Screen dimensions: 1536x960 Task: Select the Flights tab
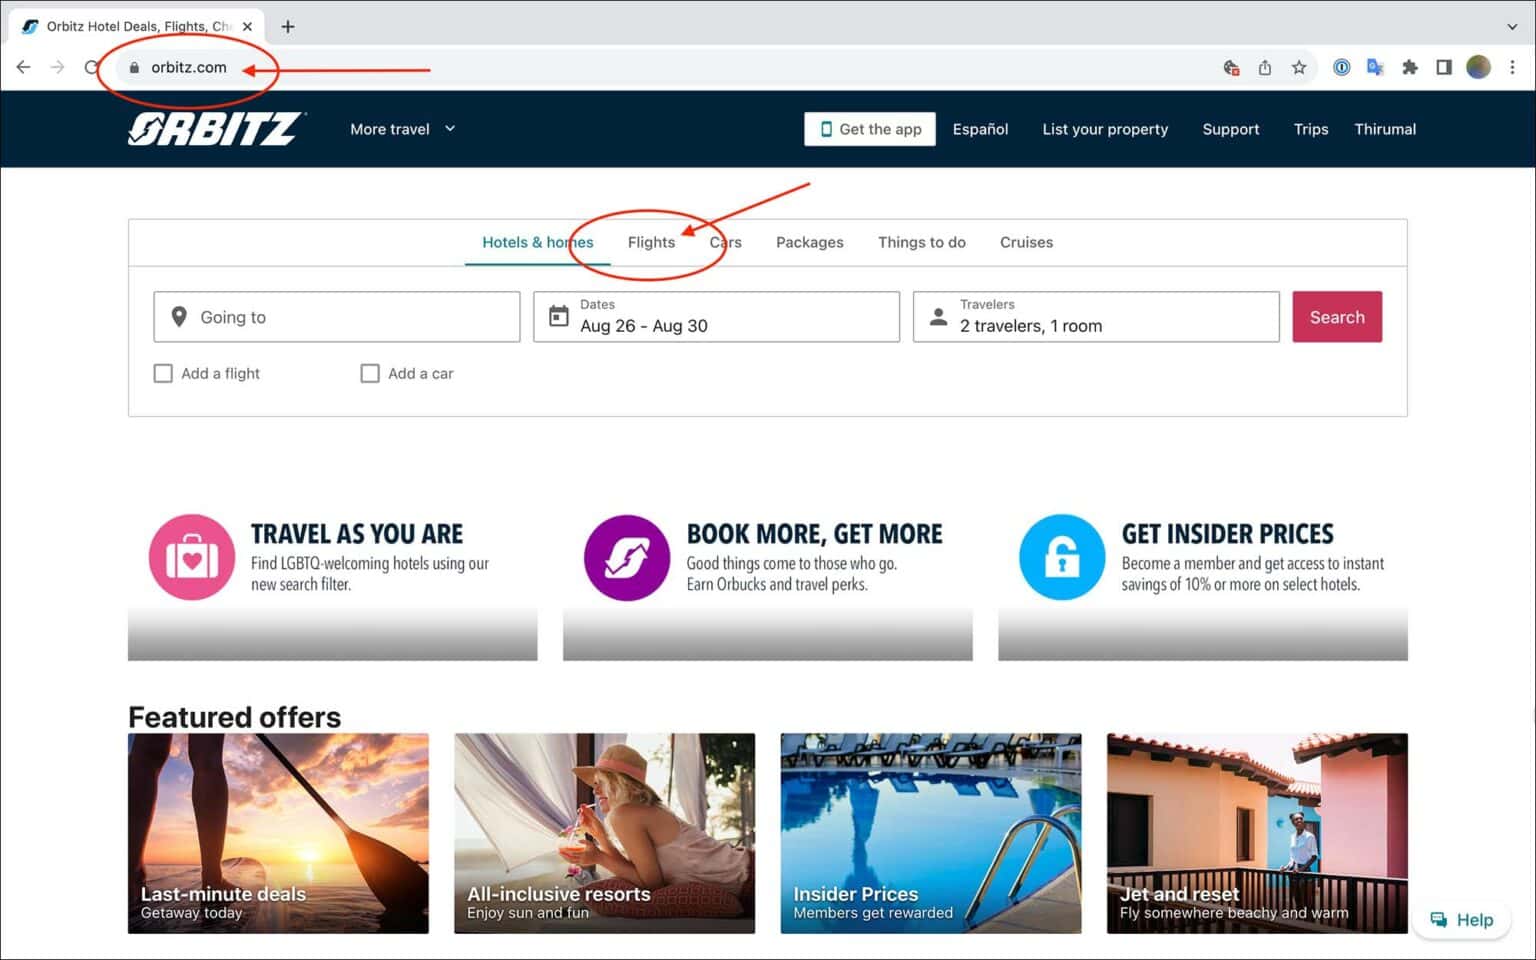tap(651, 242)
